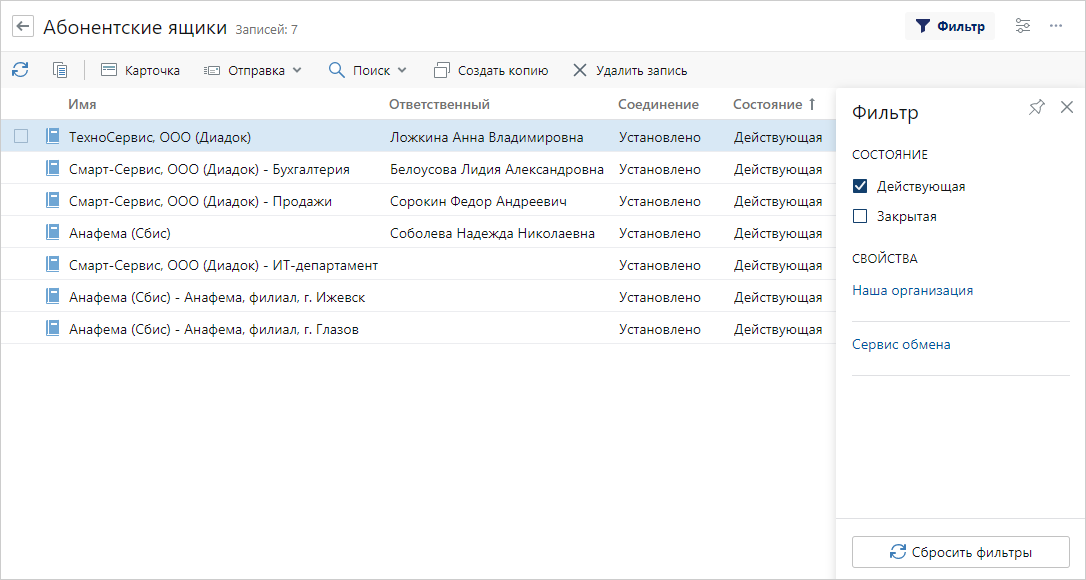Close the Filter panel
This screenshot has width=1086, height=580.
1066,107
